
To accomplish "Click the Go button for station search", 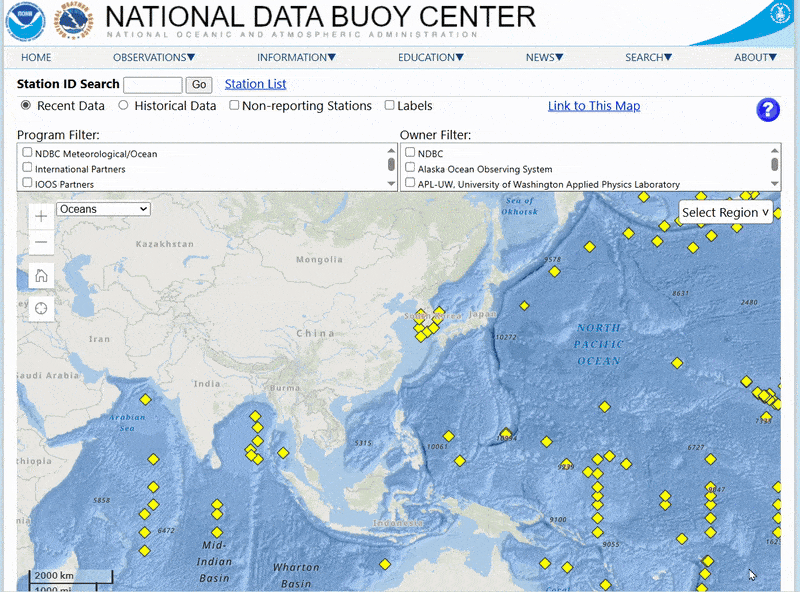I will tap(199, 85).
